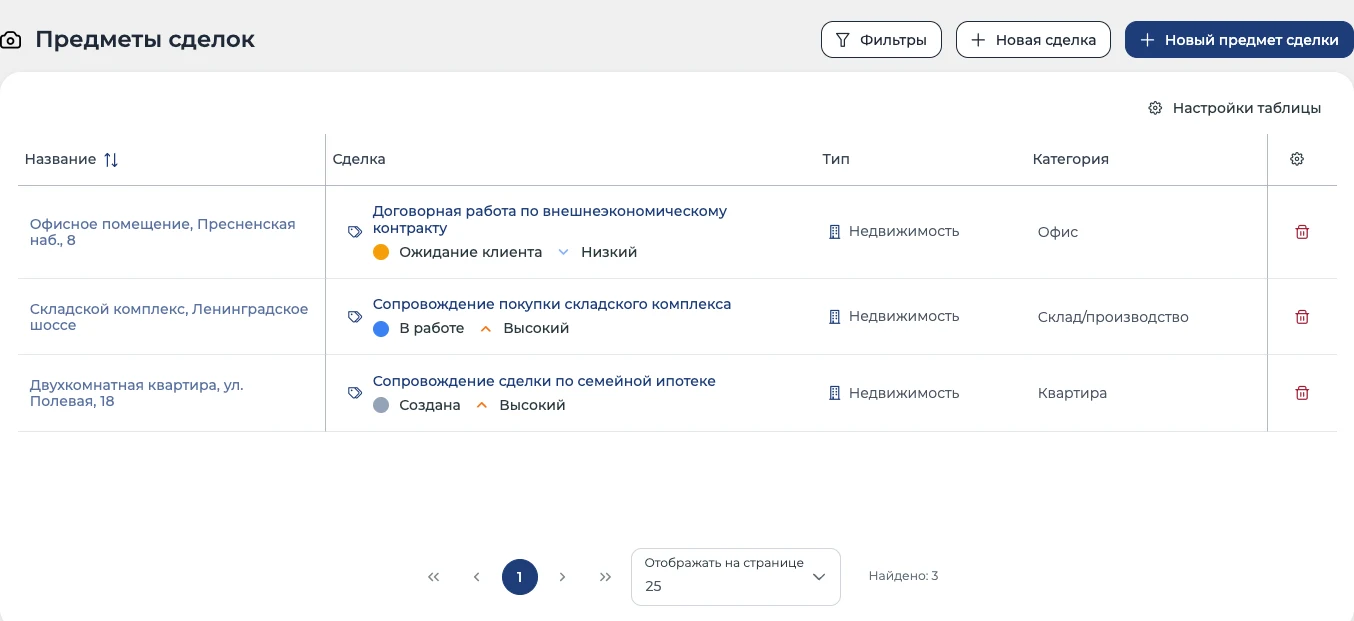Click the Низкий priority label
The width and height of the screenshot is (1354, 621).
point(609,253)
